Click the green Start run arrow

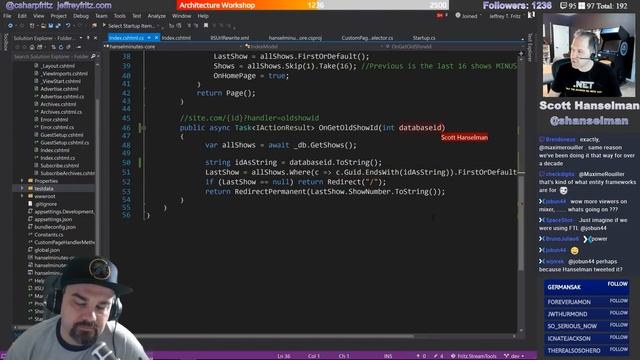tap(104, 25)
